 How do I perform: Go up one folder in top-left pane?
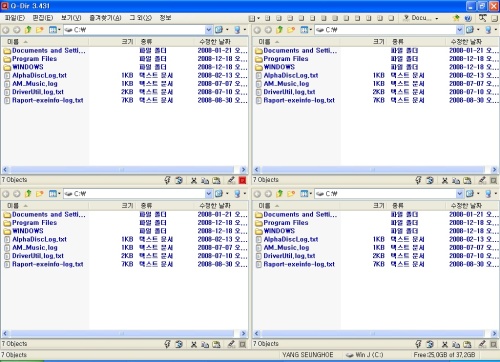28,30
